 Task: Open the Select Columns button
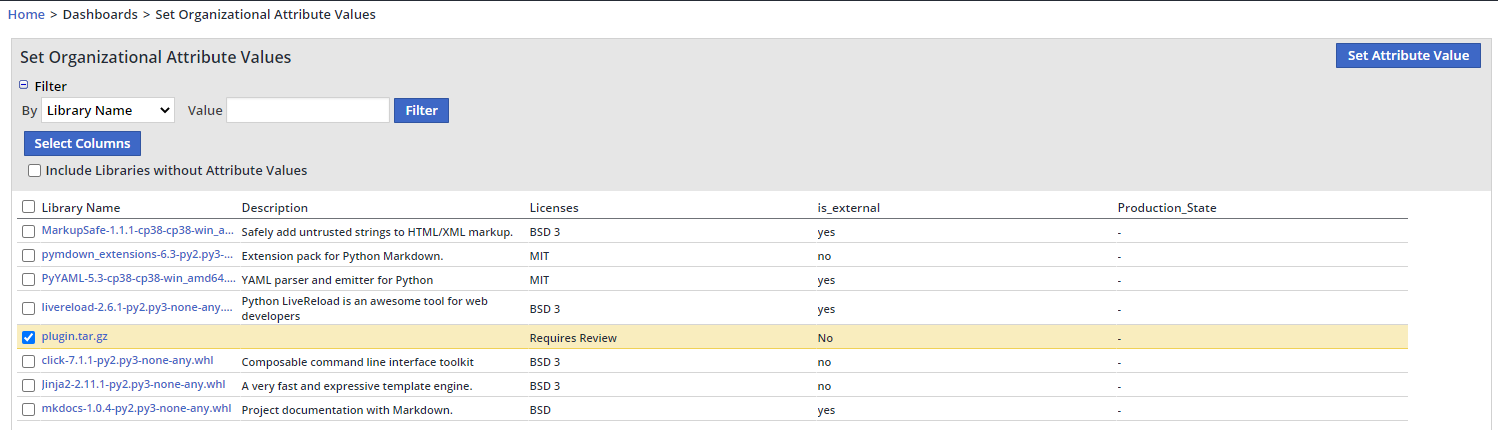click(x=82, y=143)
